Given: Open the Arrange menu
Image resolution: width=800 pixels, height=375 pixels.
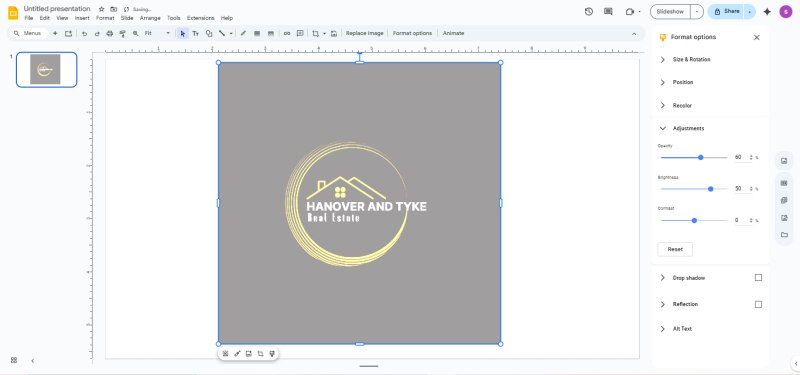Looking at the screenshot, I should (150, 18).
